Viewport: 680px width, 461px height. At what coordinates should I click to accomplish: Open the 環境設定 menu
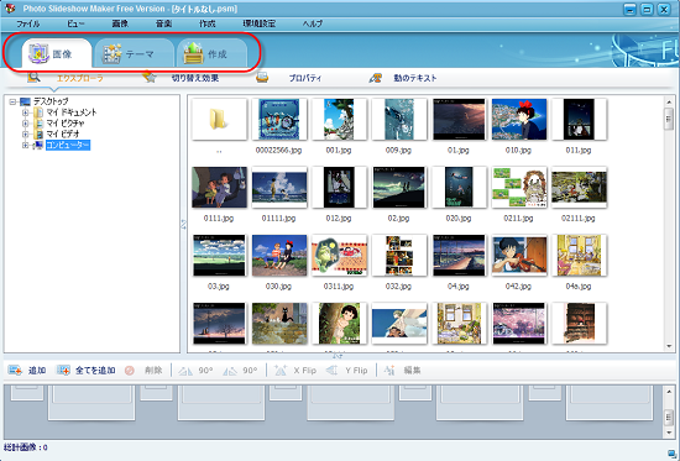[x=259, y=23]
